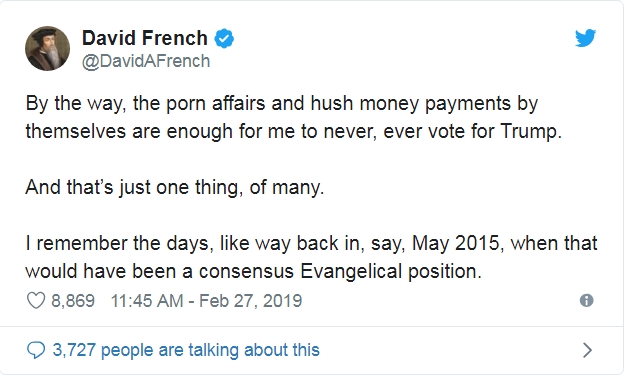
Task: Click the 8,869 likes count
Action: coord(73,301)
